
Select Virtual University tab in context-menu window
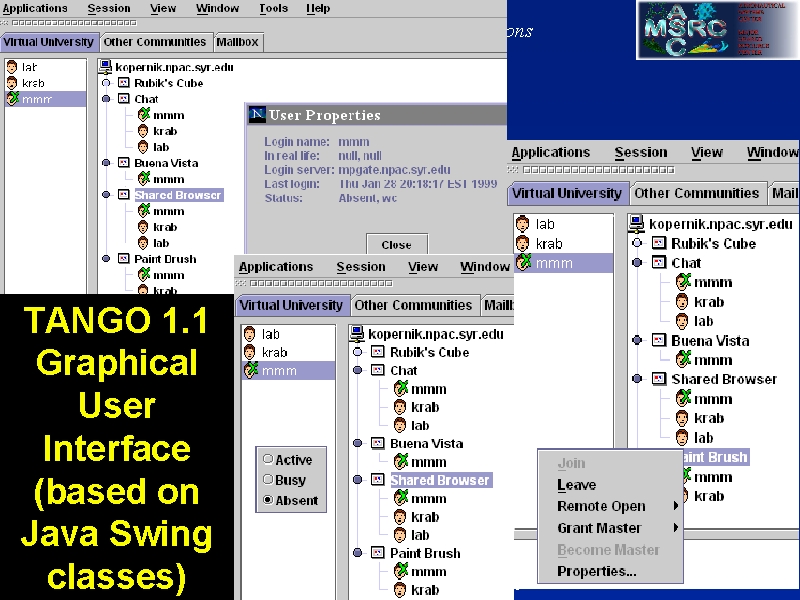(x=567, y=193)
